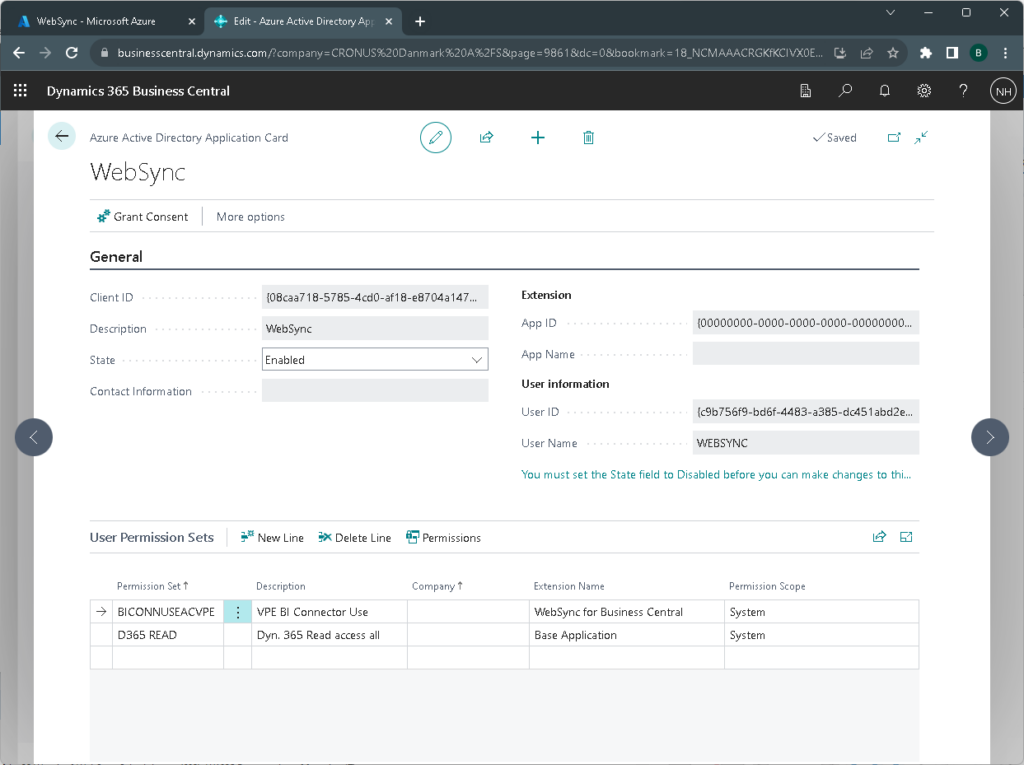Image resolution: width=1024 pixels, height=765 pixels.
Task: Select the D365 READ permission set cell
Action: 166,635
